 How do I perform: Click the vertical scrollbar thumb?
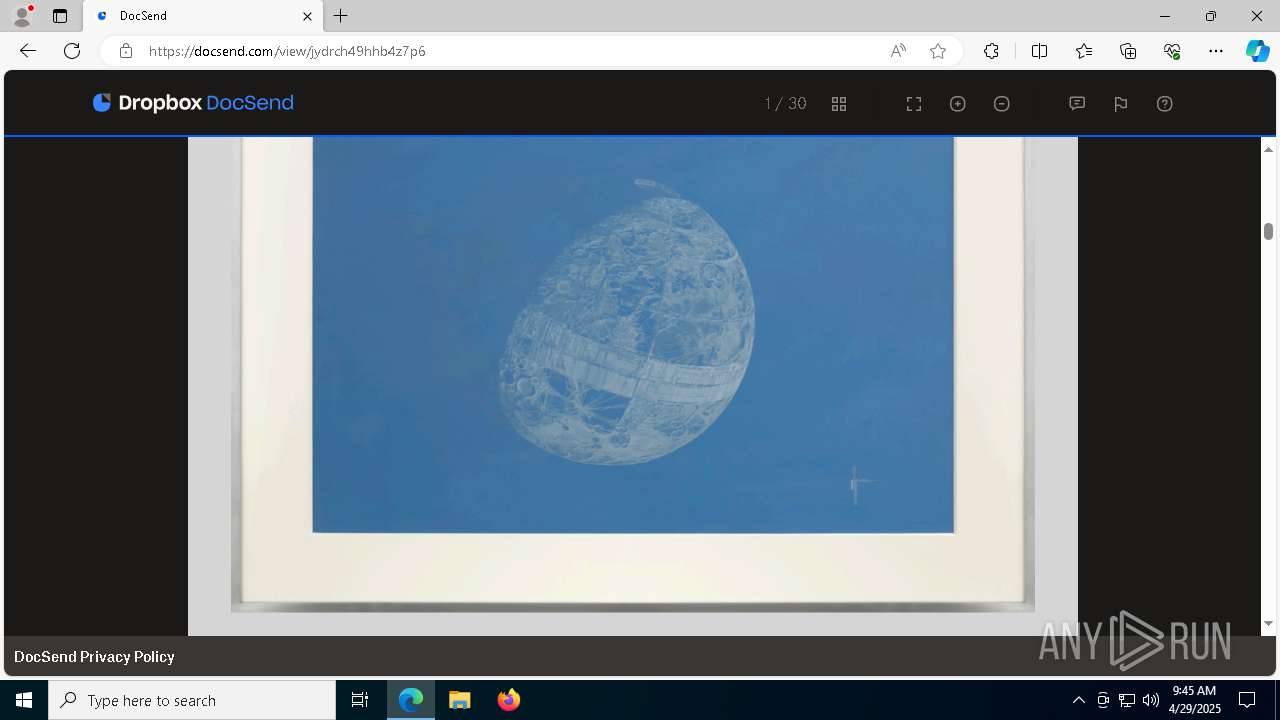pos(1268,231)
